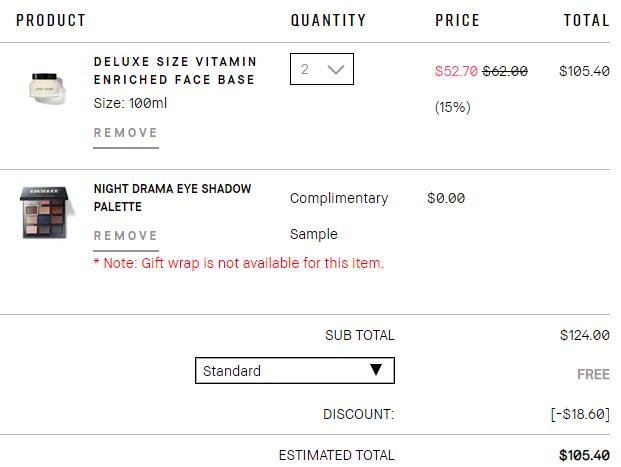
Task: Click the Vitamin Enriched Face Base product image
Action: 46,87
